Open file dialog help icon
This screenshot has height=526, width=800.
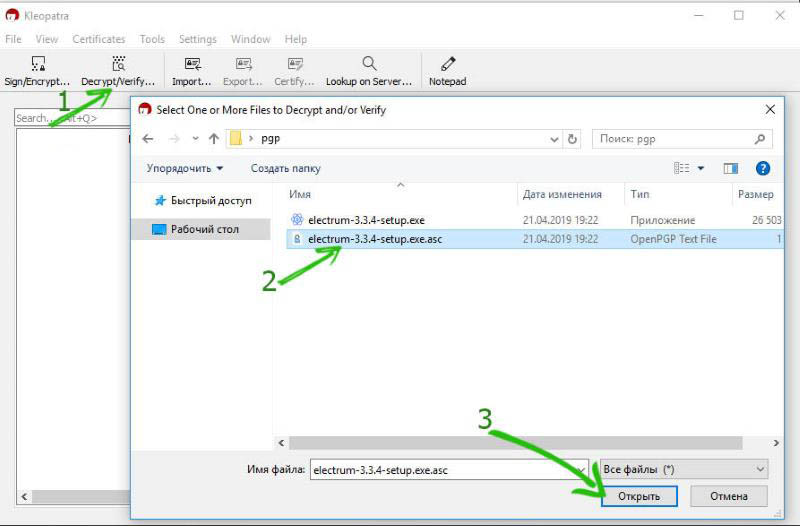(x=763, y=168)
